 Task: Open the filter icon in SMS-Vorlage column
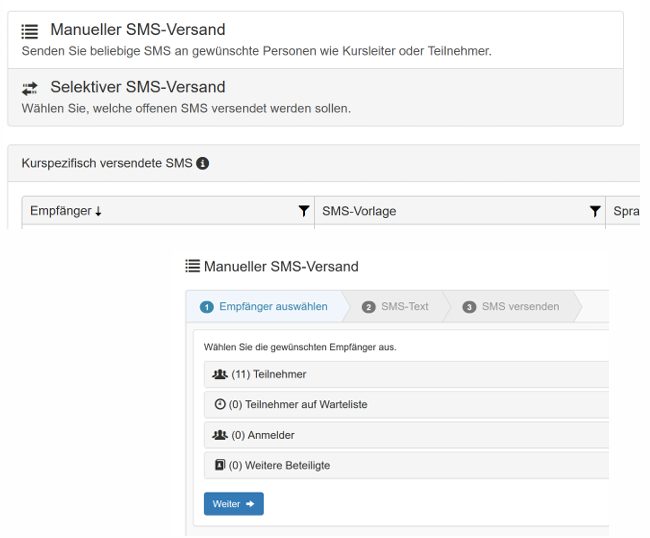click(595, 211)
